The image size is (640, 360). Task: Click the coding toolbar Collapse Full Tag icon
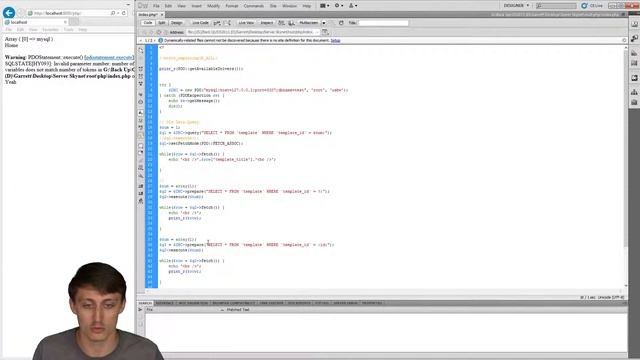pyautogui.click(x=141, y=69)
